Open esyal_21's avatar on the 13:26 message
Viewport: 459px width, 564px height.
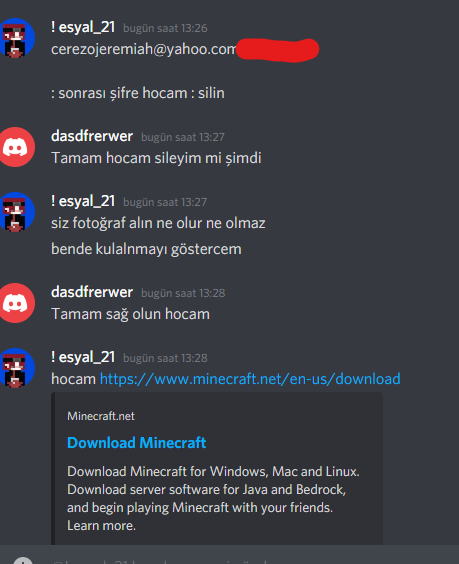[x=17, y=38]
